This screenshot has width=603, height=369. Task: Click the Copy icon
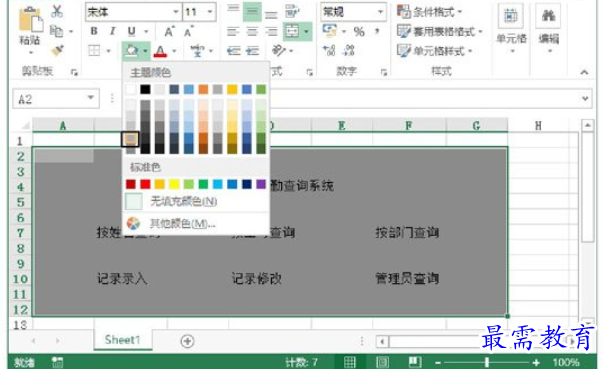57,31
